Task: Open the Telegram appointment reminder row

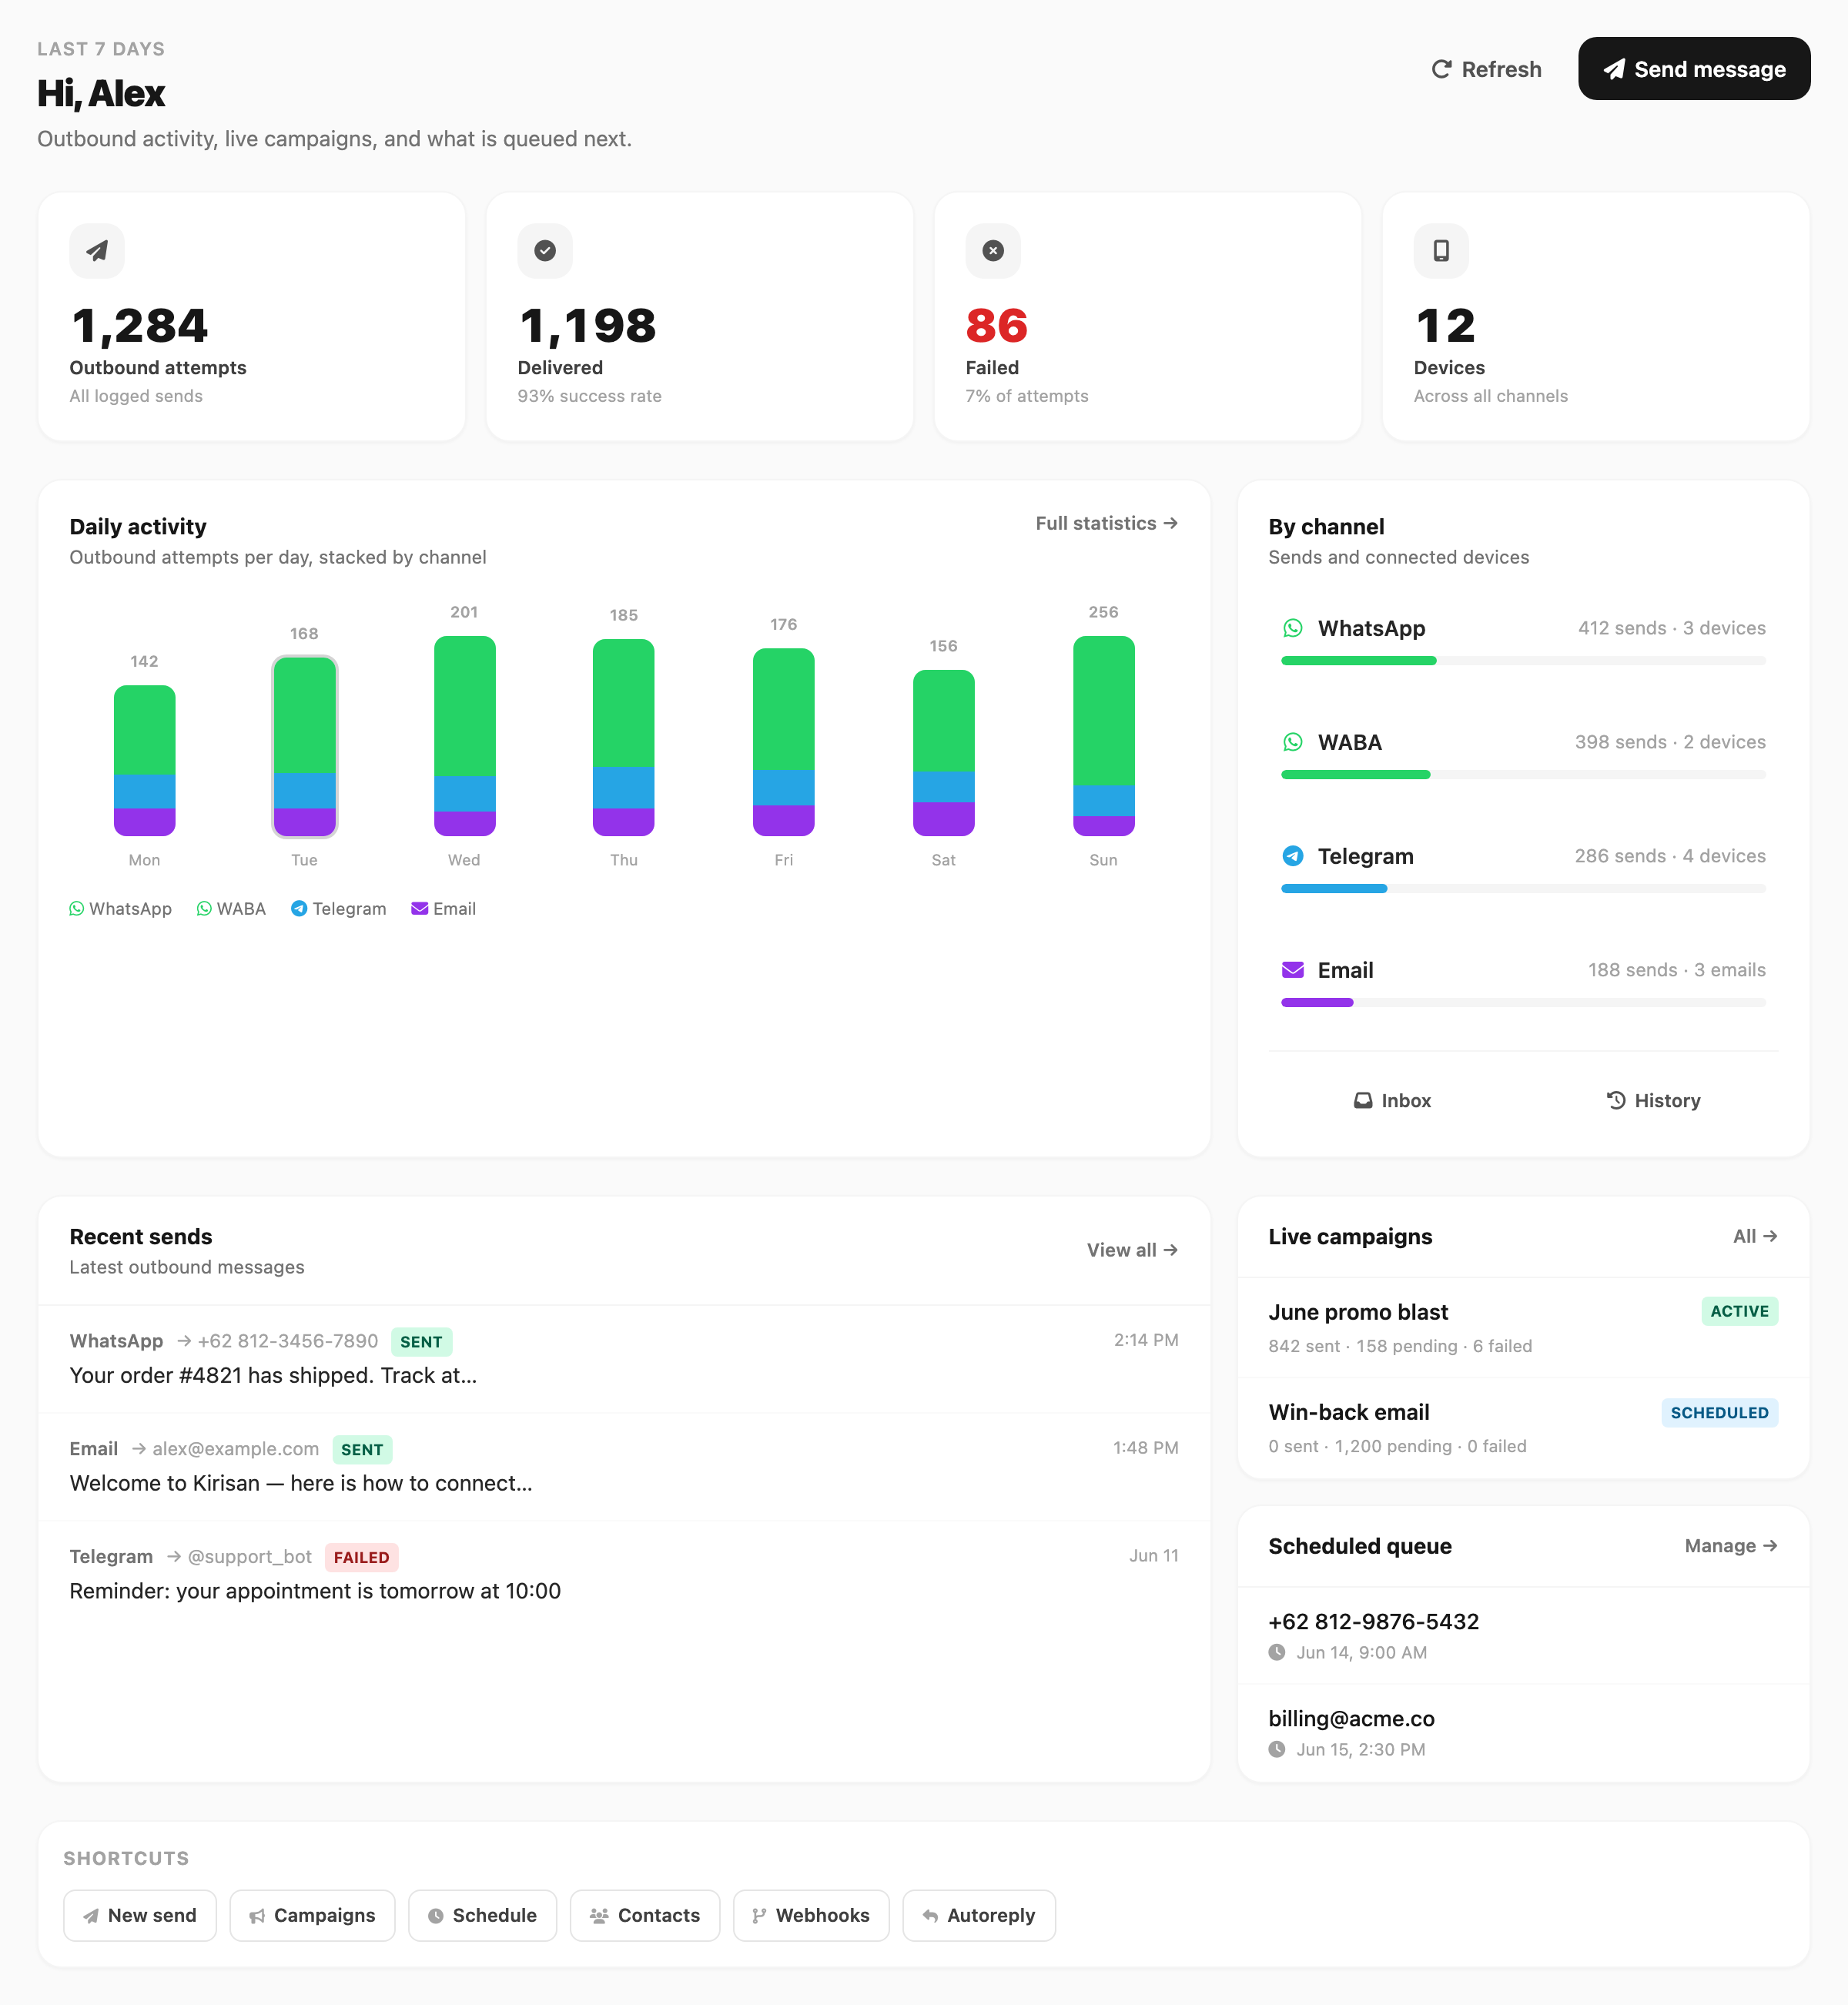Action: pyautogui.click(x=624, y=1574)
